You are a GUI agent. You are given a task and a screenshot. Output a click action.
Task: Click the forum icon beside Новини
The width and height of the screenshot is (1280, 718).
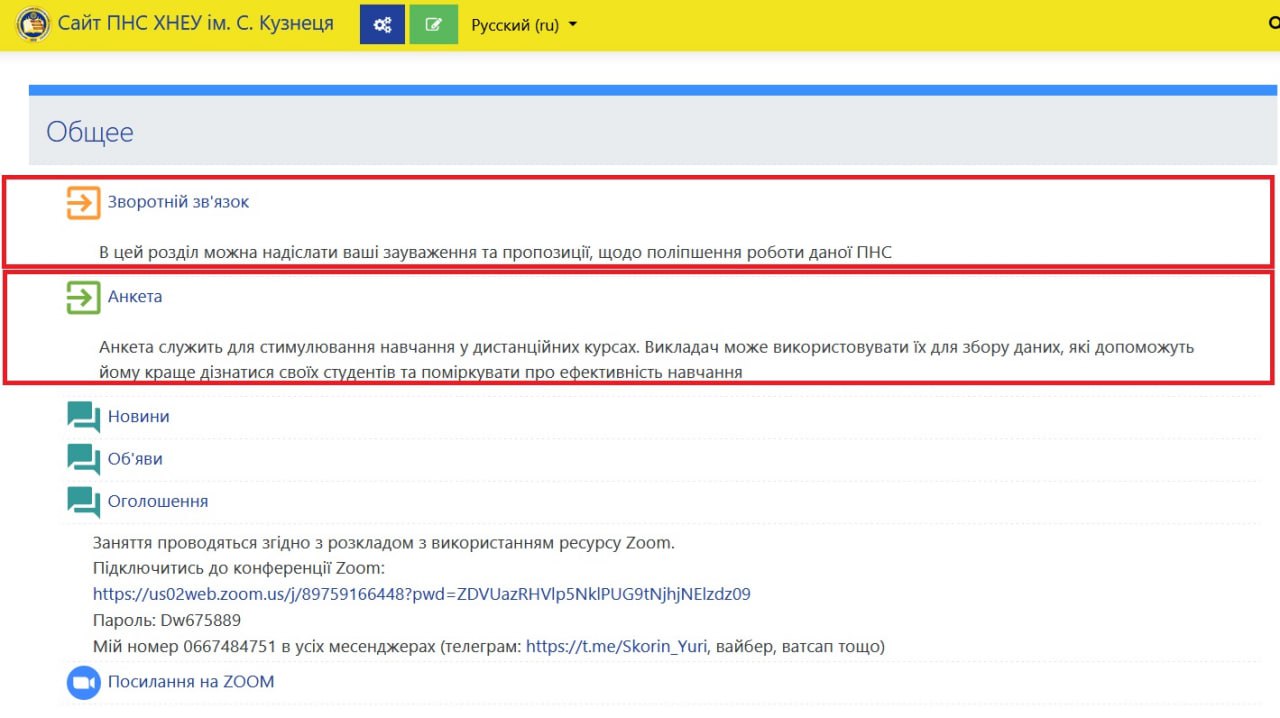[x=84, y=417]
